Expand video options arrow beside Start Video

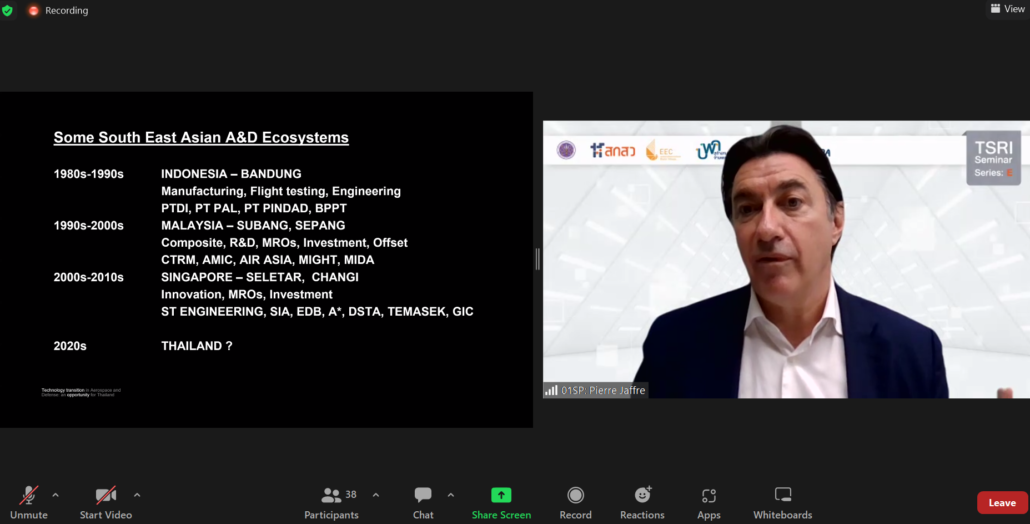click(x=137, y=494)
